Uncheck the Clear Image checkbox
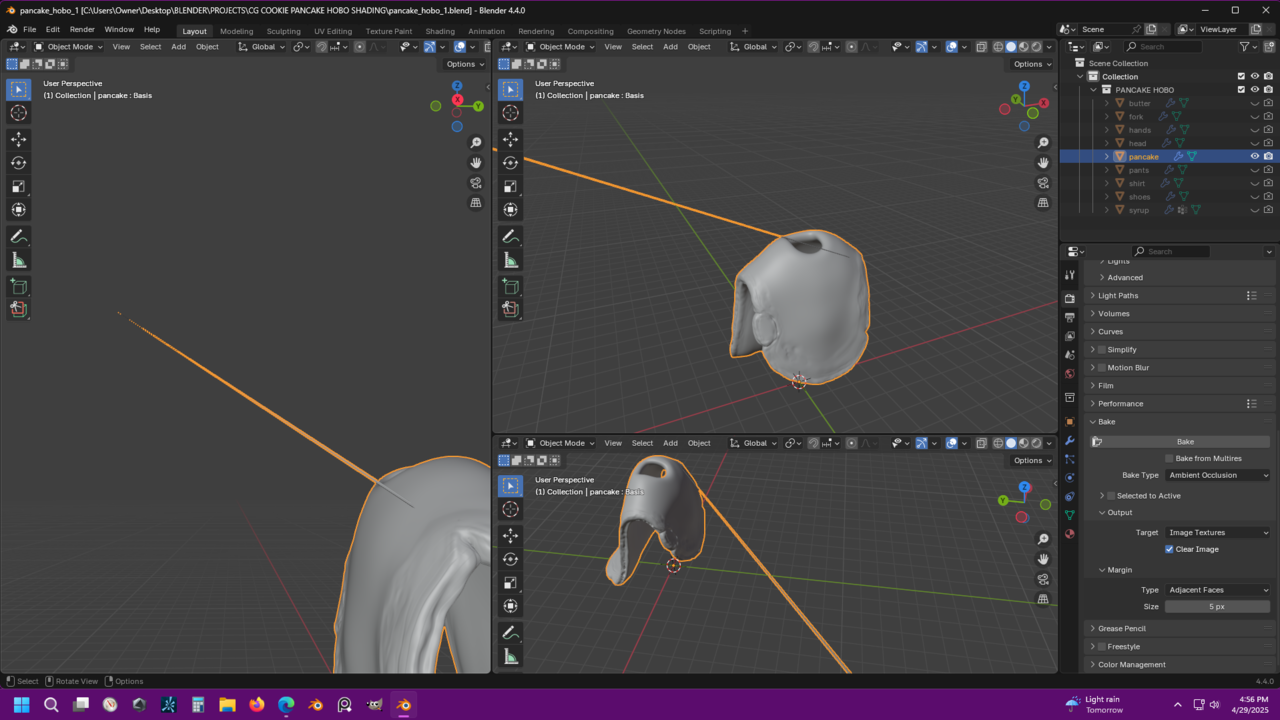This screenshot has width=1280, height=720. [1169, 549]
